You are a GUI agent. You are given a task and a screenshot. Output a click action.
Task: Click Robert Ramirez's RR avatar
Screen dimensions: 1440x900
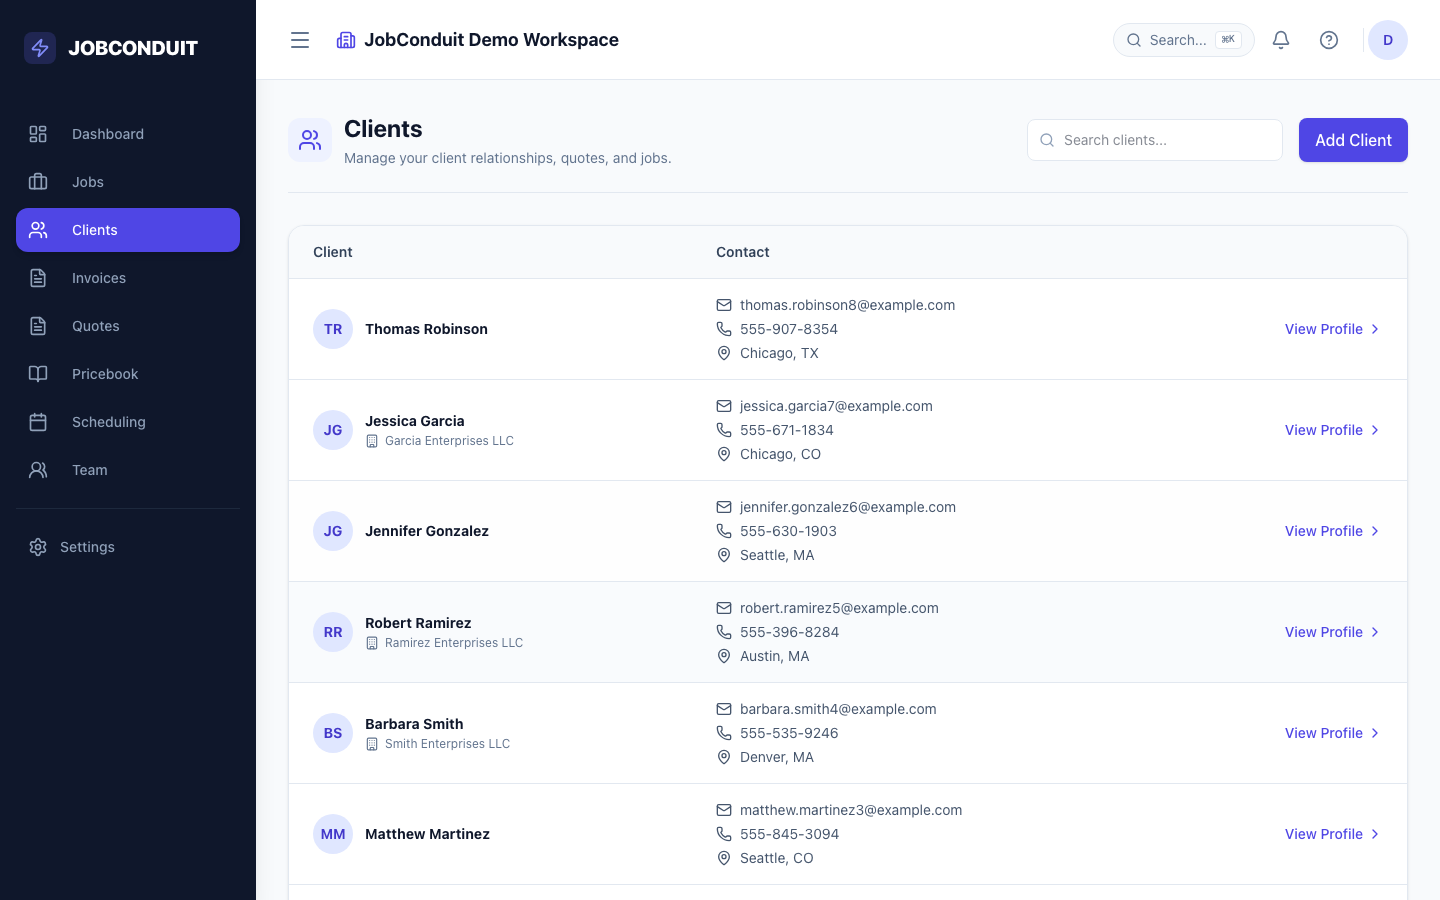coord(333,632)
